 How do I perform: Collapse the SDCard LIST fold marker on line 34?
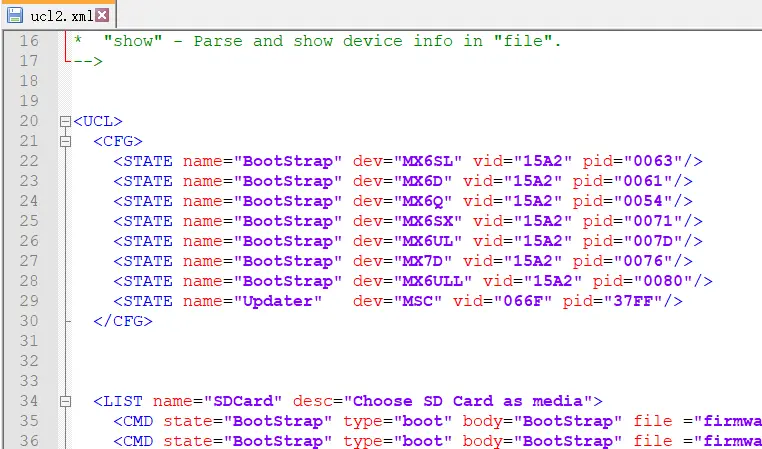tap(65, 401)
